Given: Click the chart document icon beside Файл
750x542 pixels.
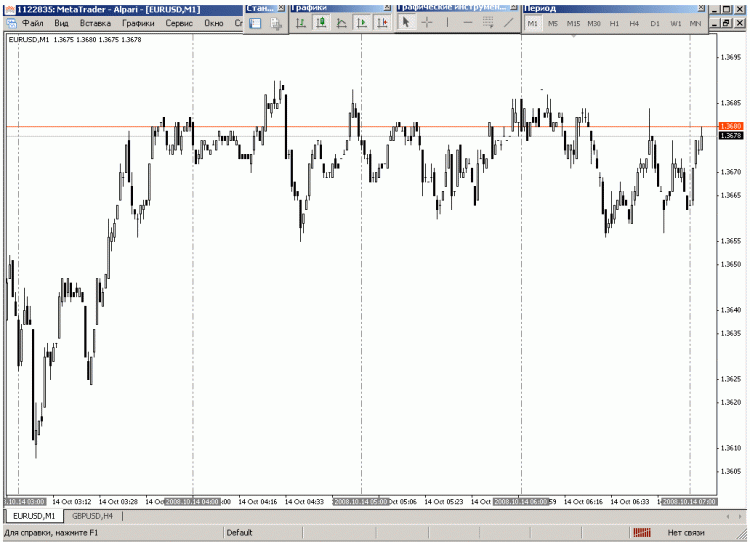Looking at the screenshot, I should point(11,23).
